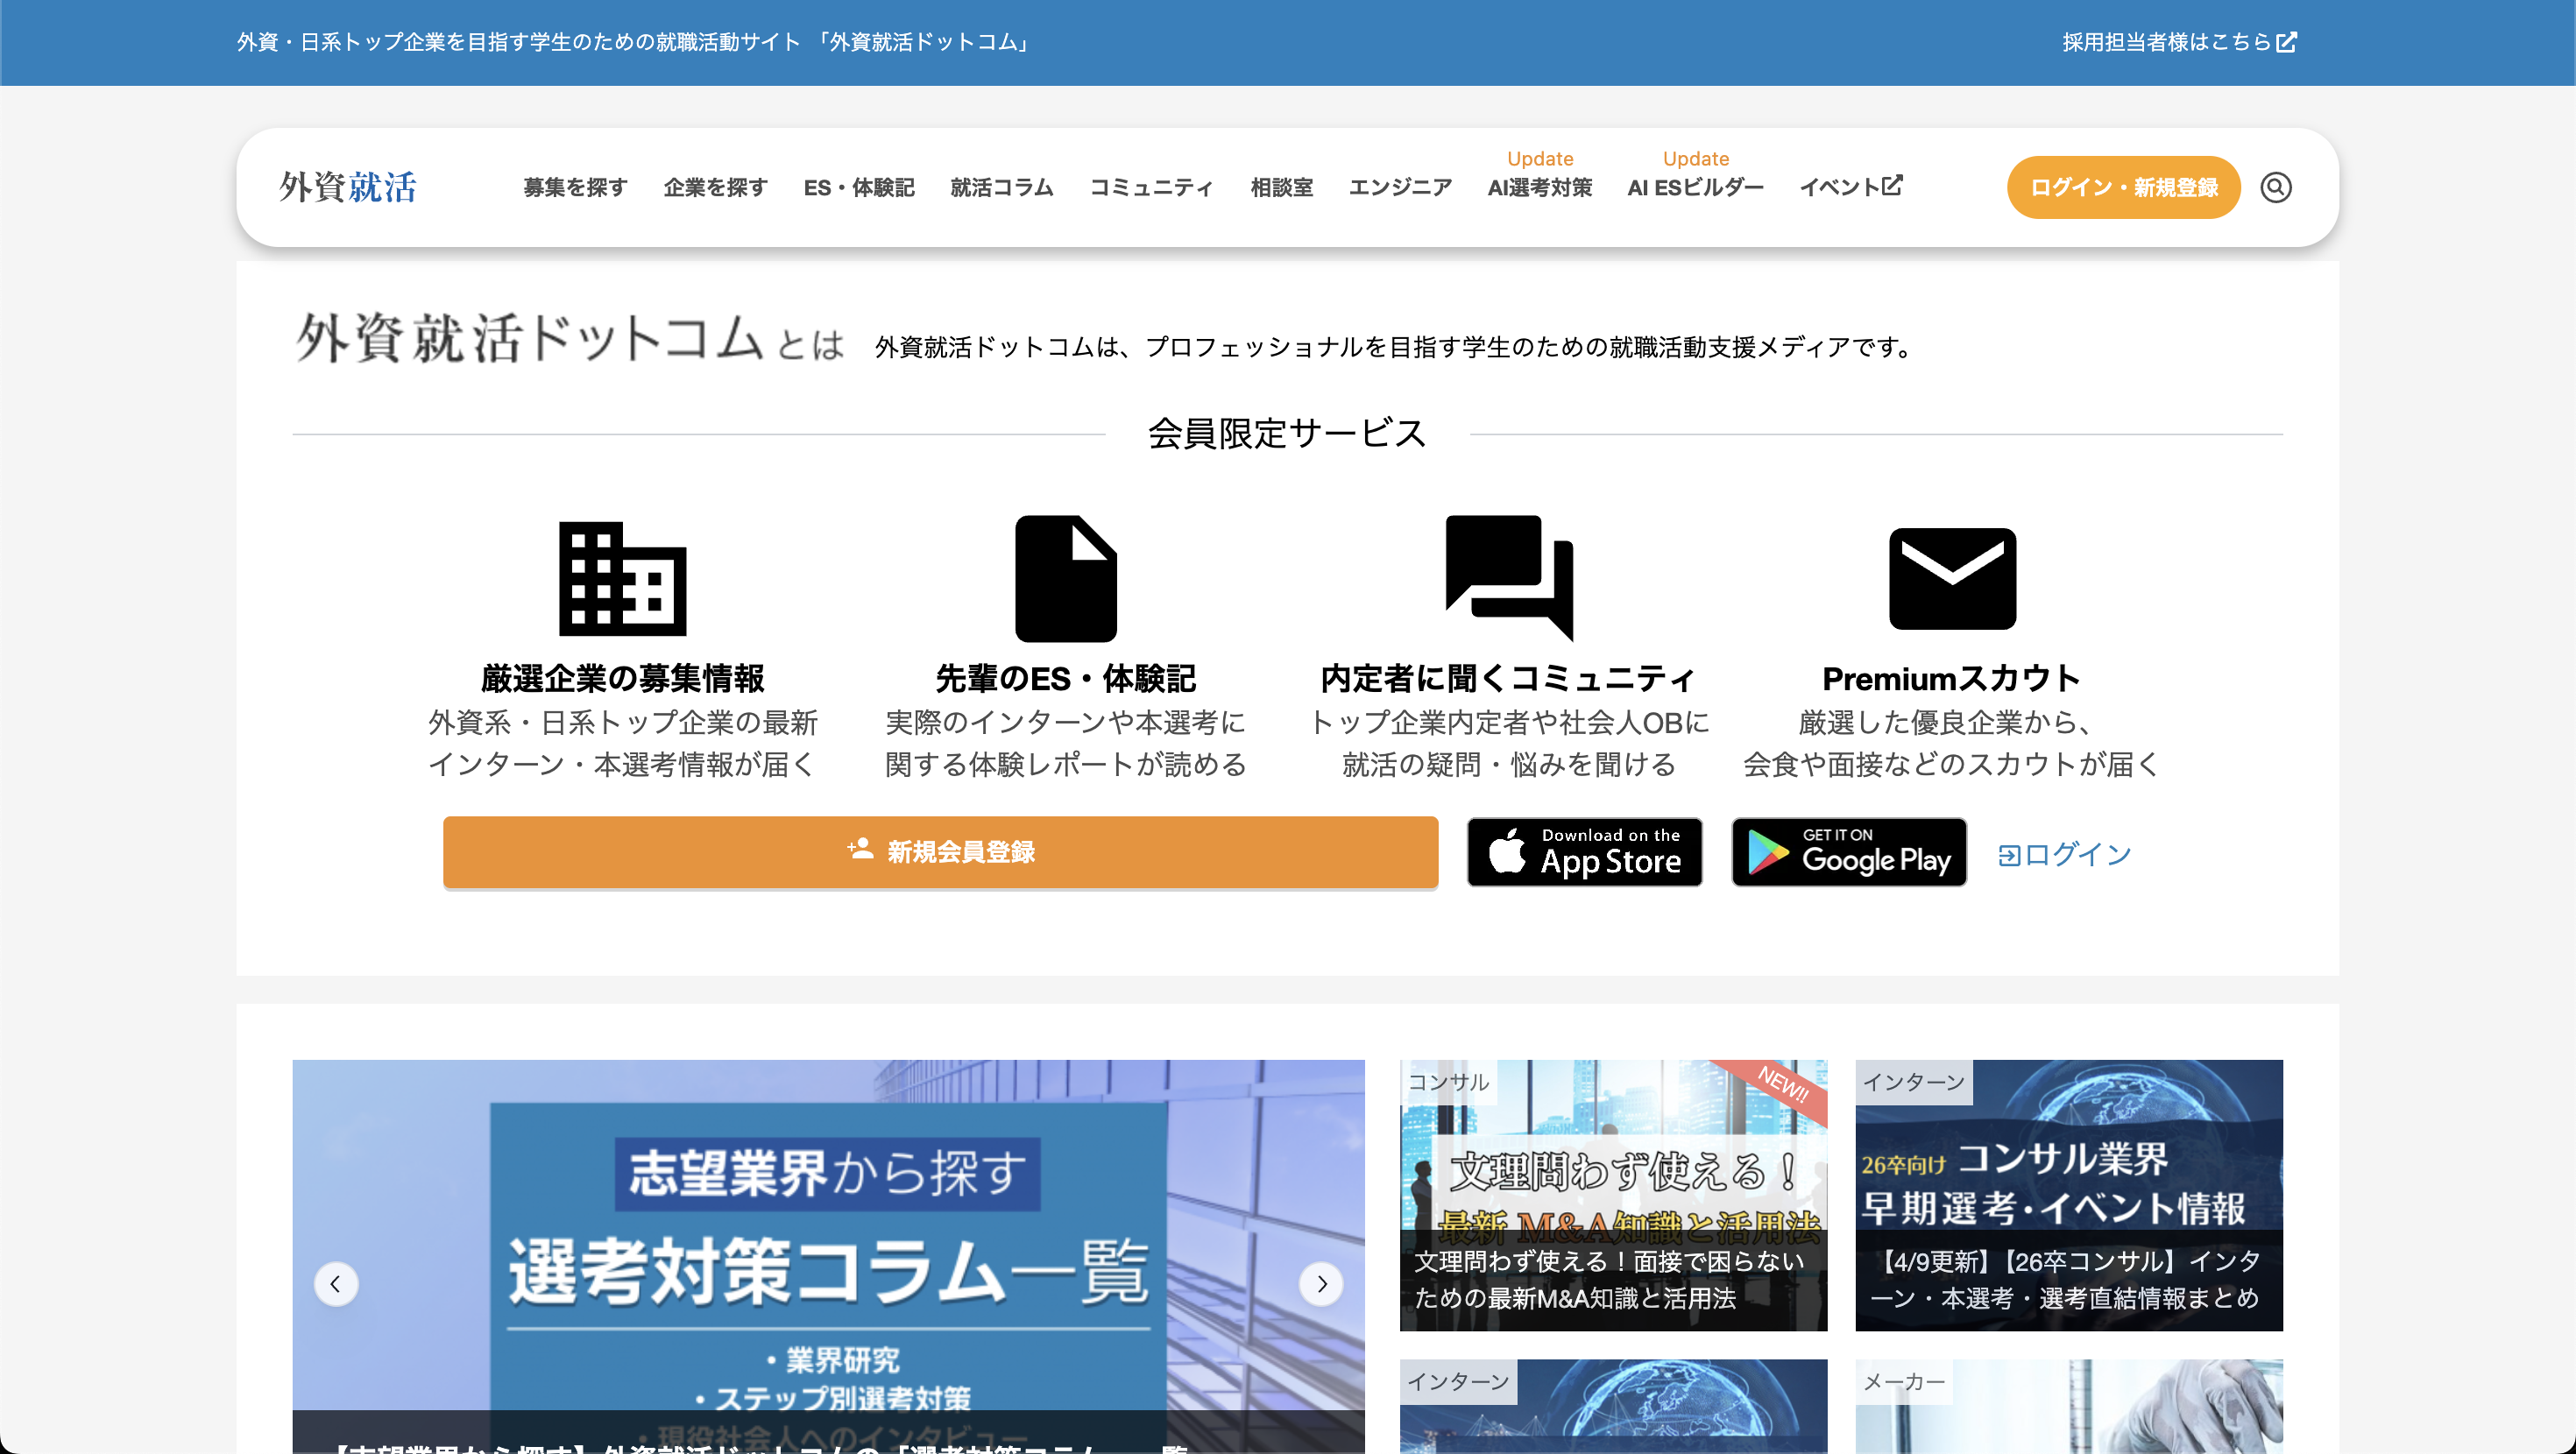Click the external link icon beside 採用担当者様はこちら
2576x1454 pixels.
2286,42
